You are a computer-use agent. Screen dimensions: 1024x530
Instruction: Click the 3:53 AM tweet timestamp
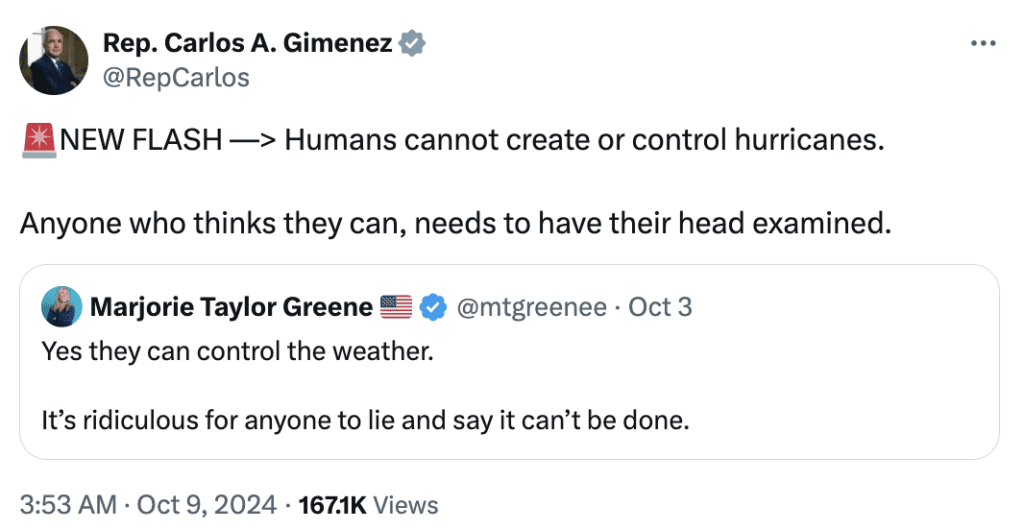(68, 504)
